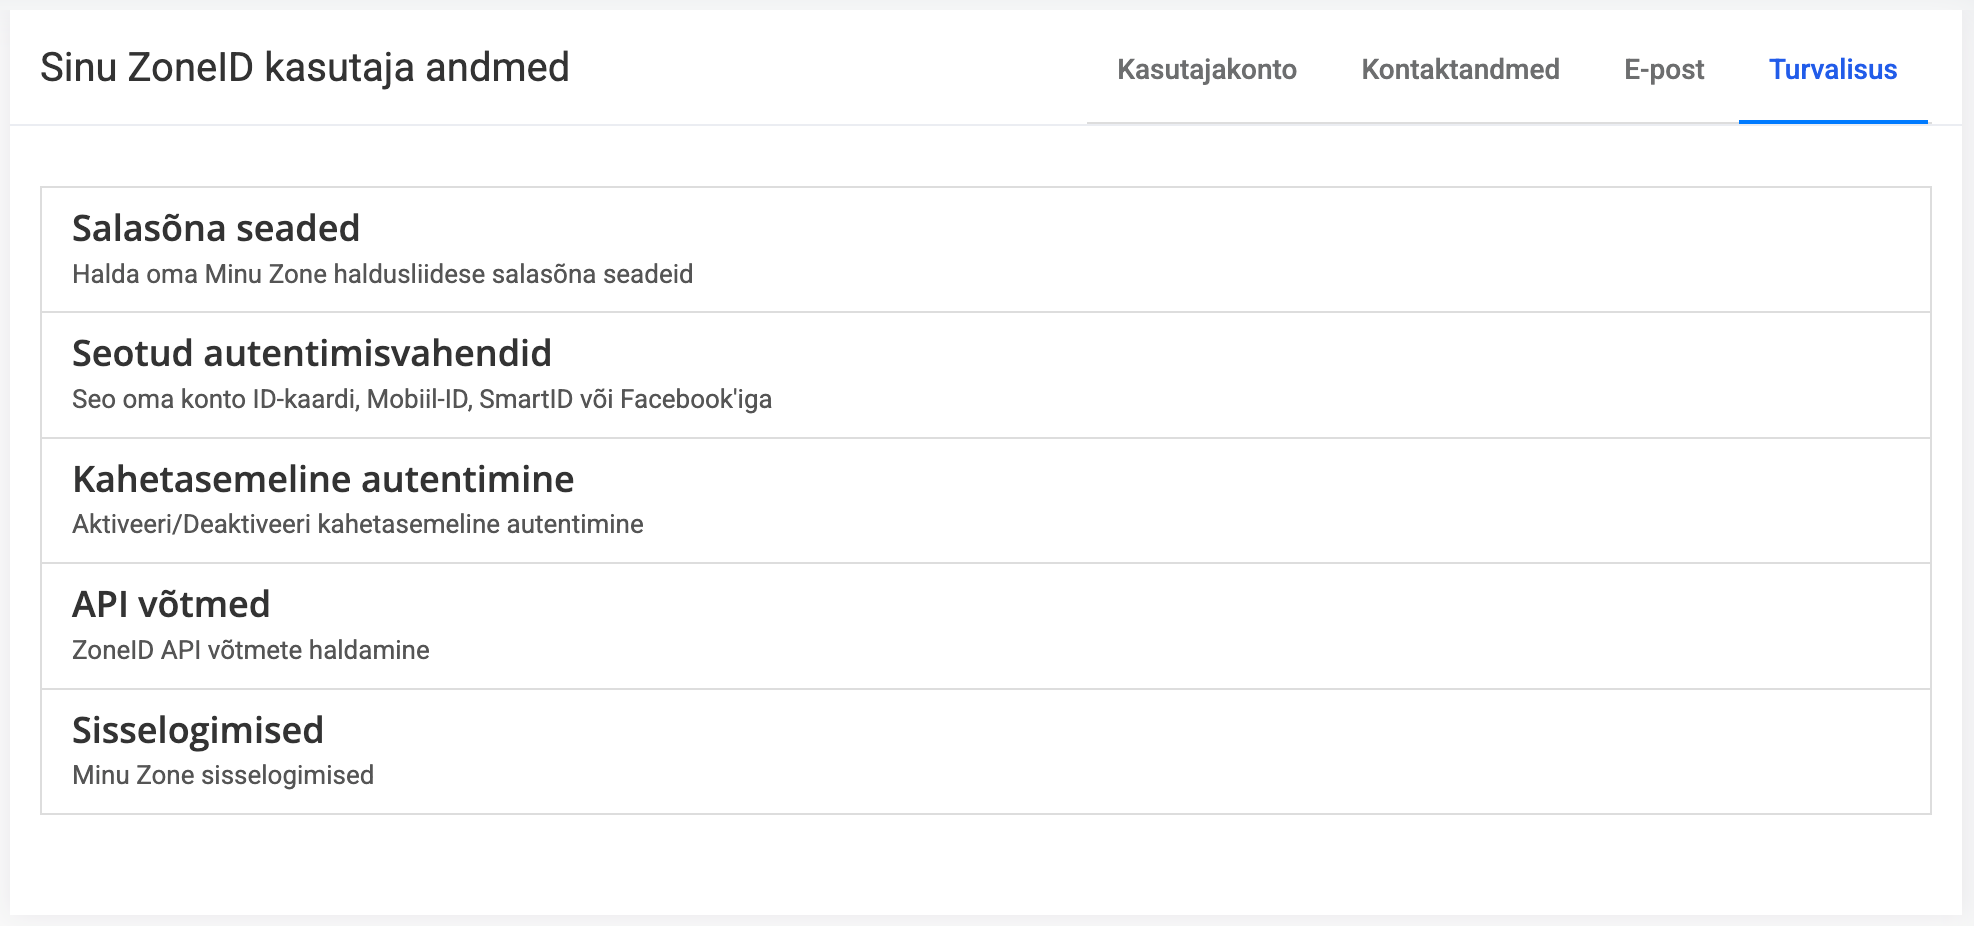This screenshot has width=1974, height=926.
Task: Click 'Seo oma konto ID-kaardi' description text
Action: click(x=421, y=400)
